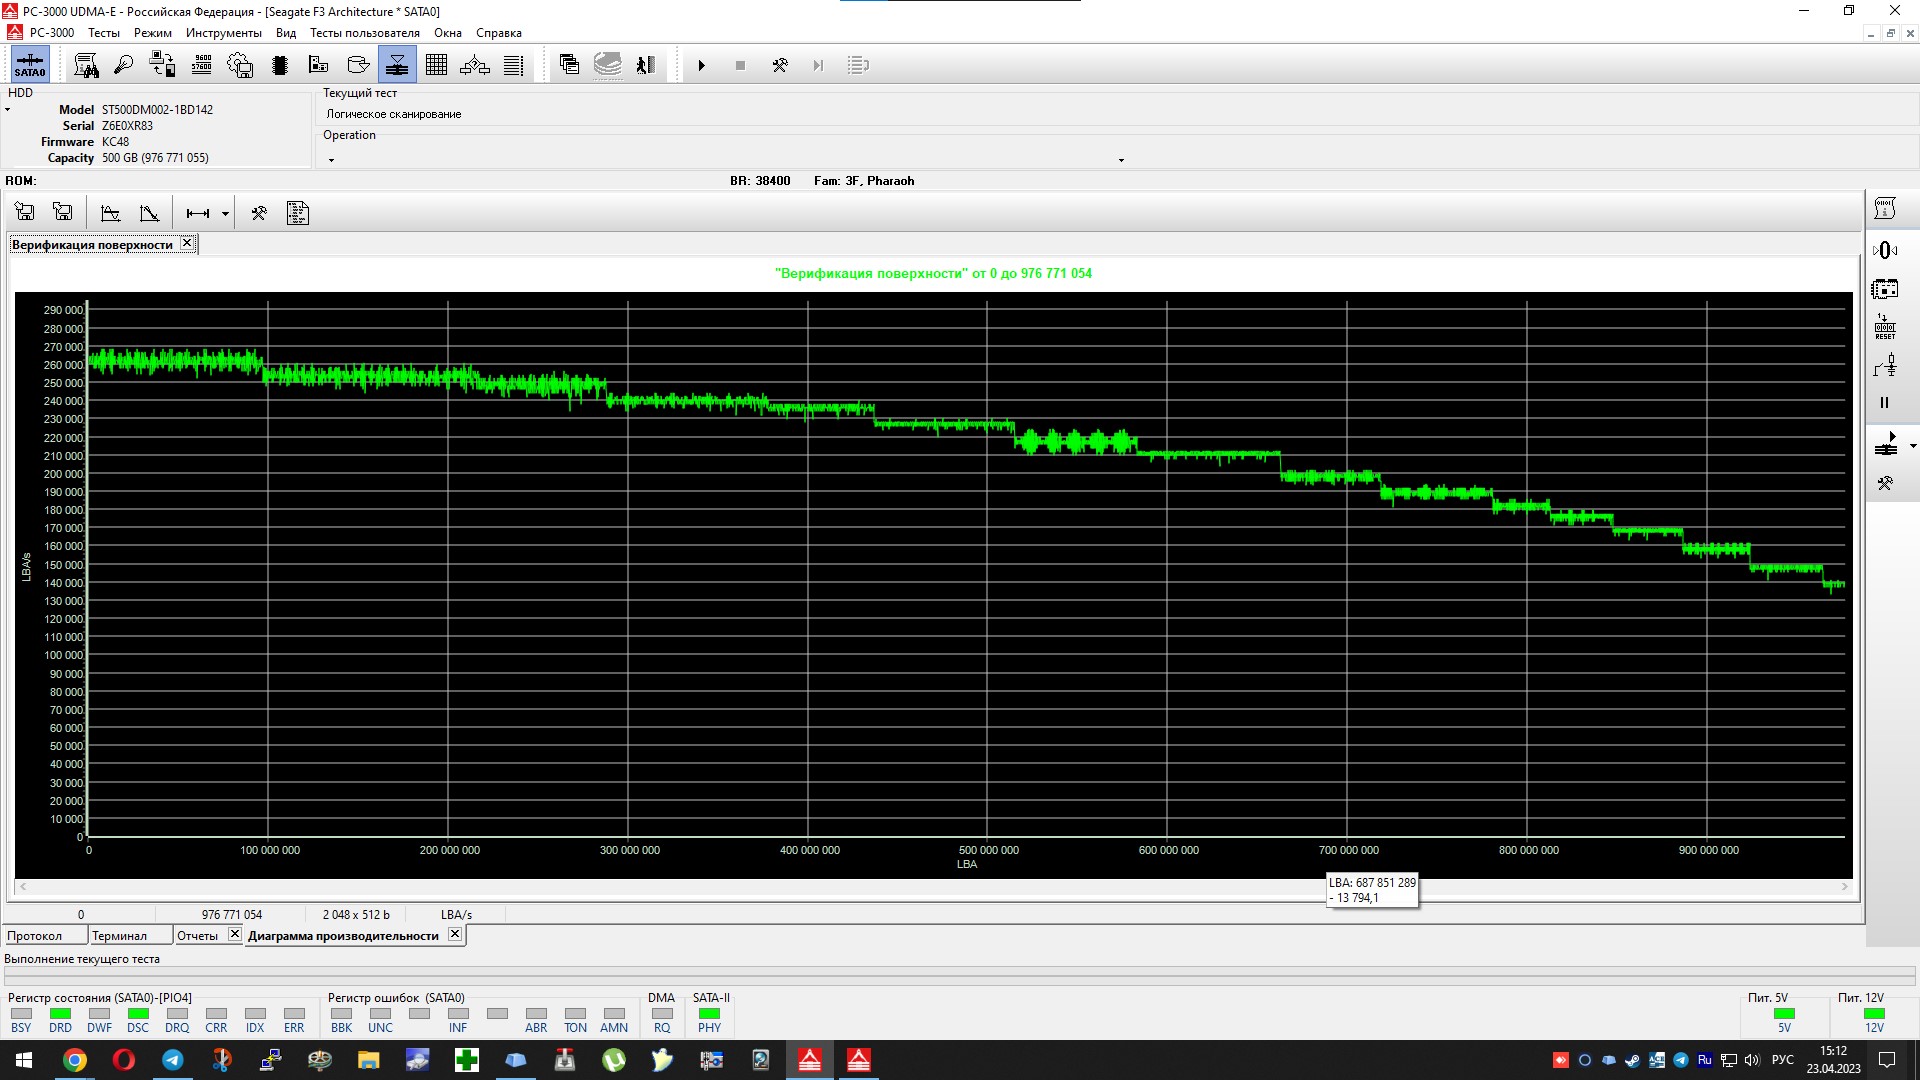Close the Отчеты tab
The width and height of the screenshot is (1920, 1080).
coord(235,934)
